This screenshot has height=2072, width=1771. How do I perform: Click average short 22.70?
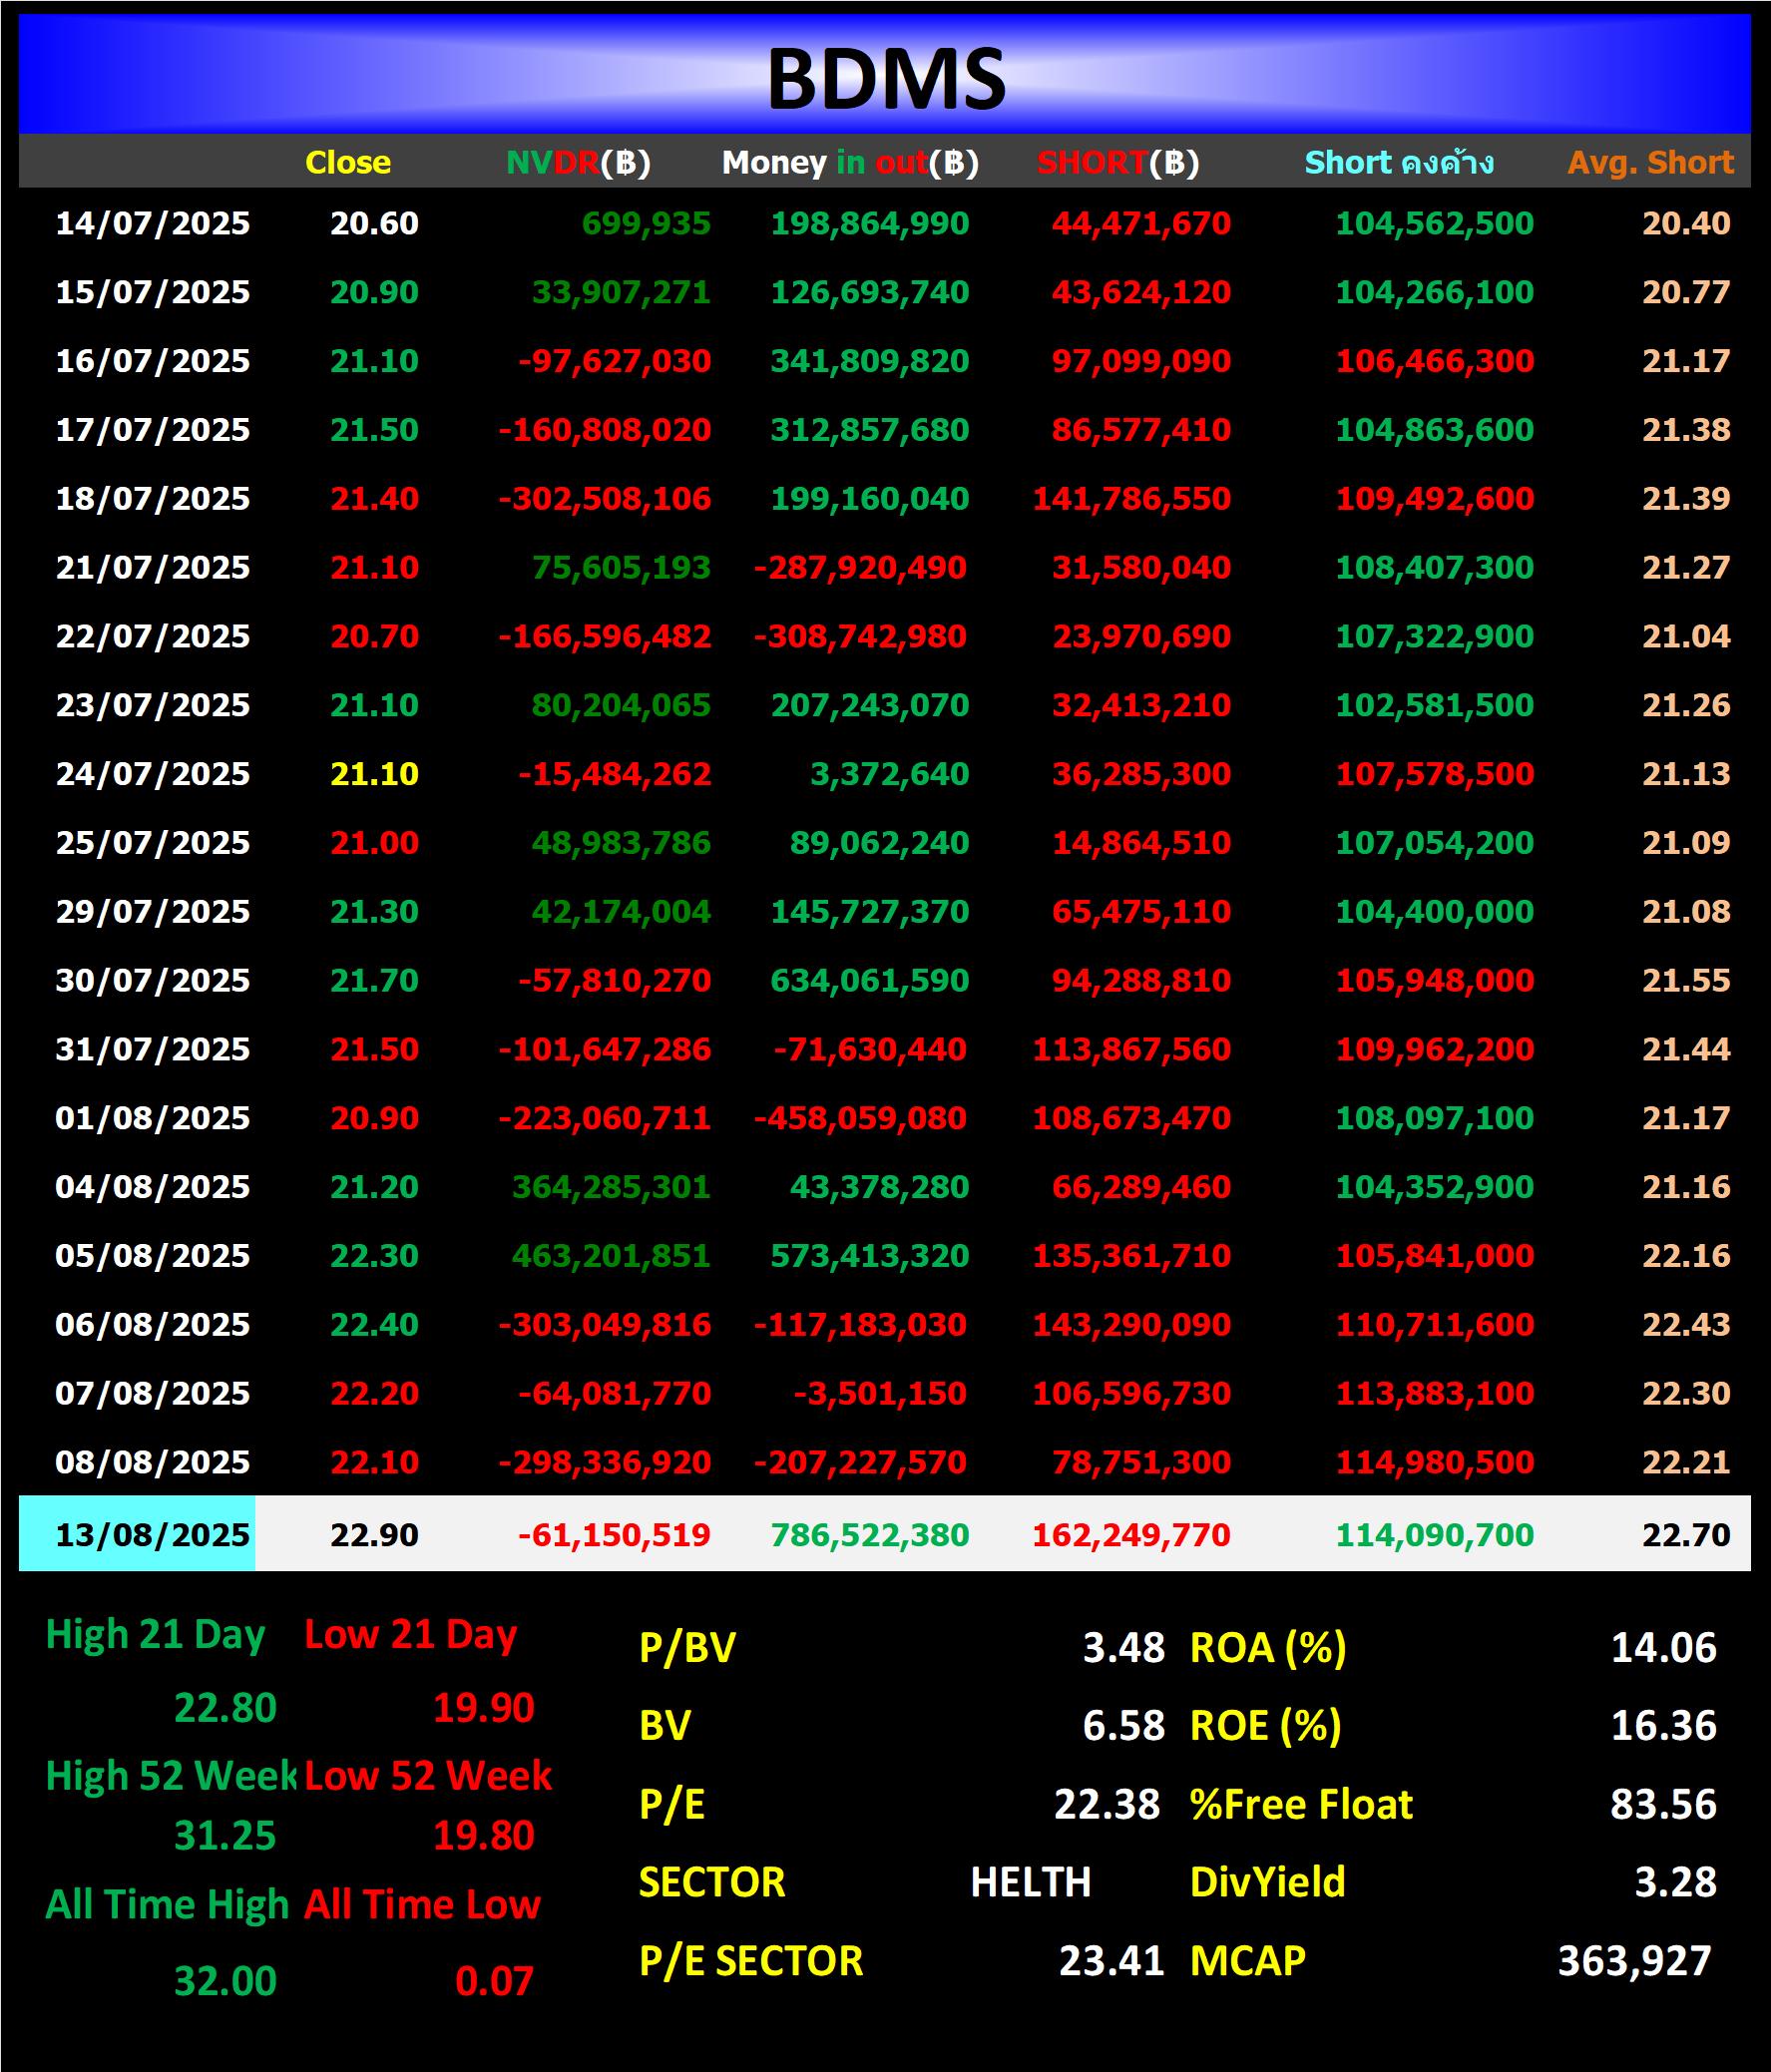(x=1686, y=1535)
